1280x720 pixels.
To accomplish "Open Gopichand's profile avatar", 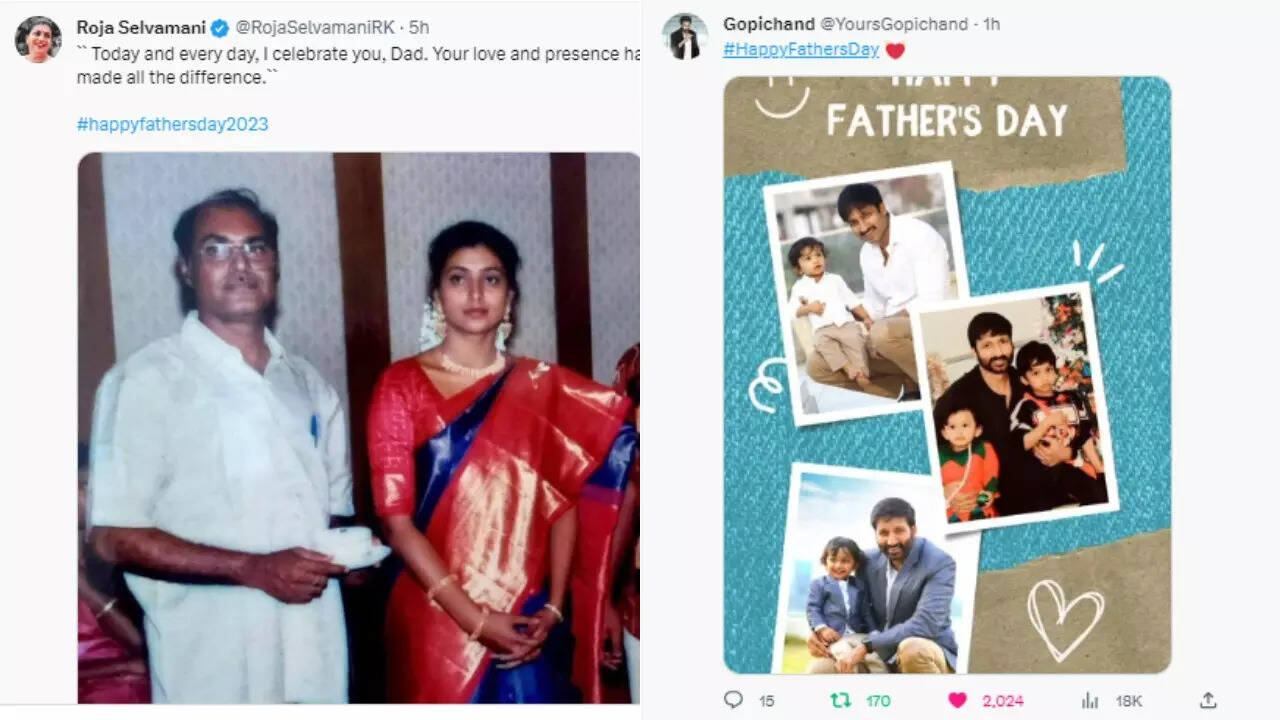I will tap(685, 37).
